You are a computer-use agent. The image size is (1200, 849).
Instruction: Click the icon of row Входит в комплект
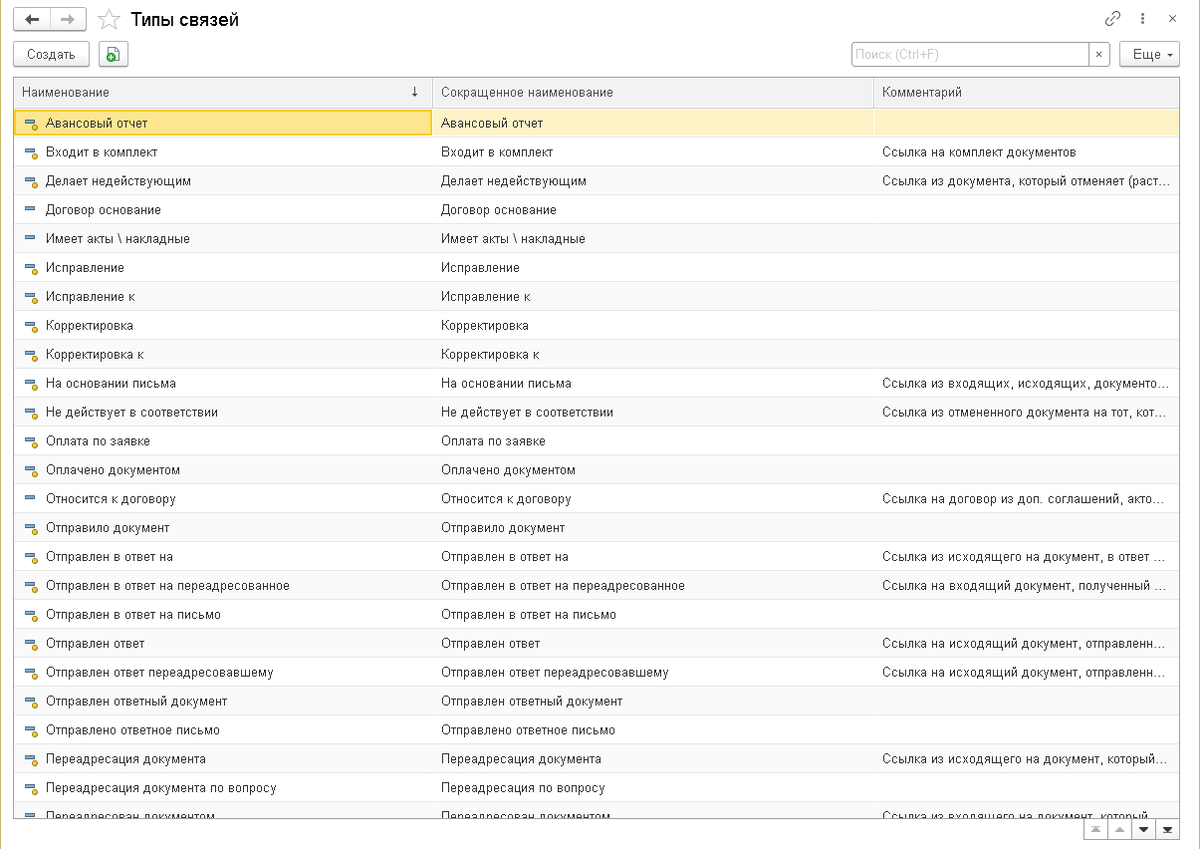click(31, 153)
